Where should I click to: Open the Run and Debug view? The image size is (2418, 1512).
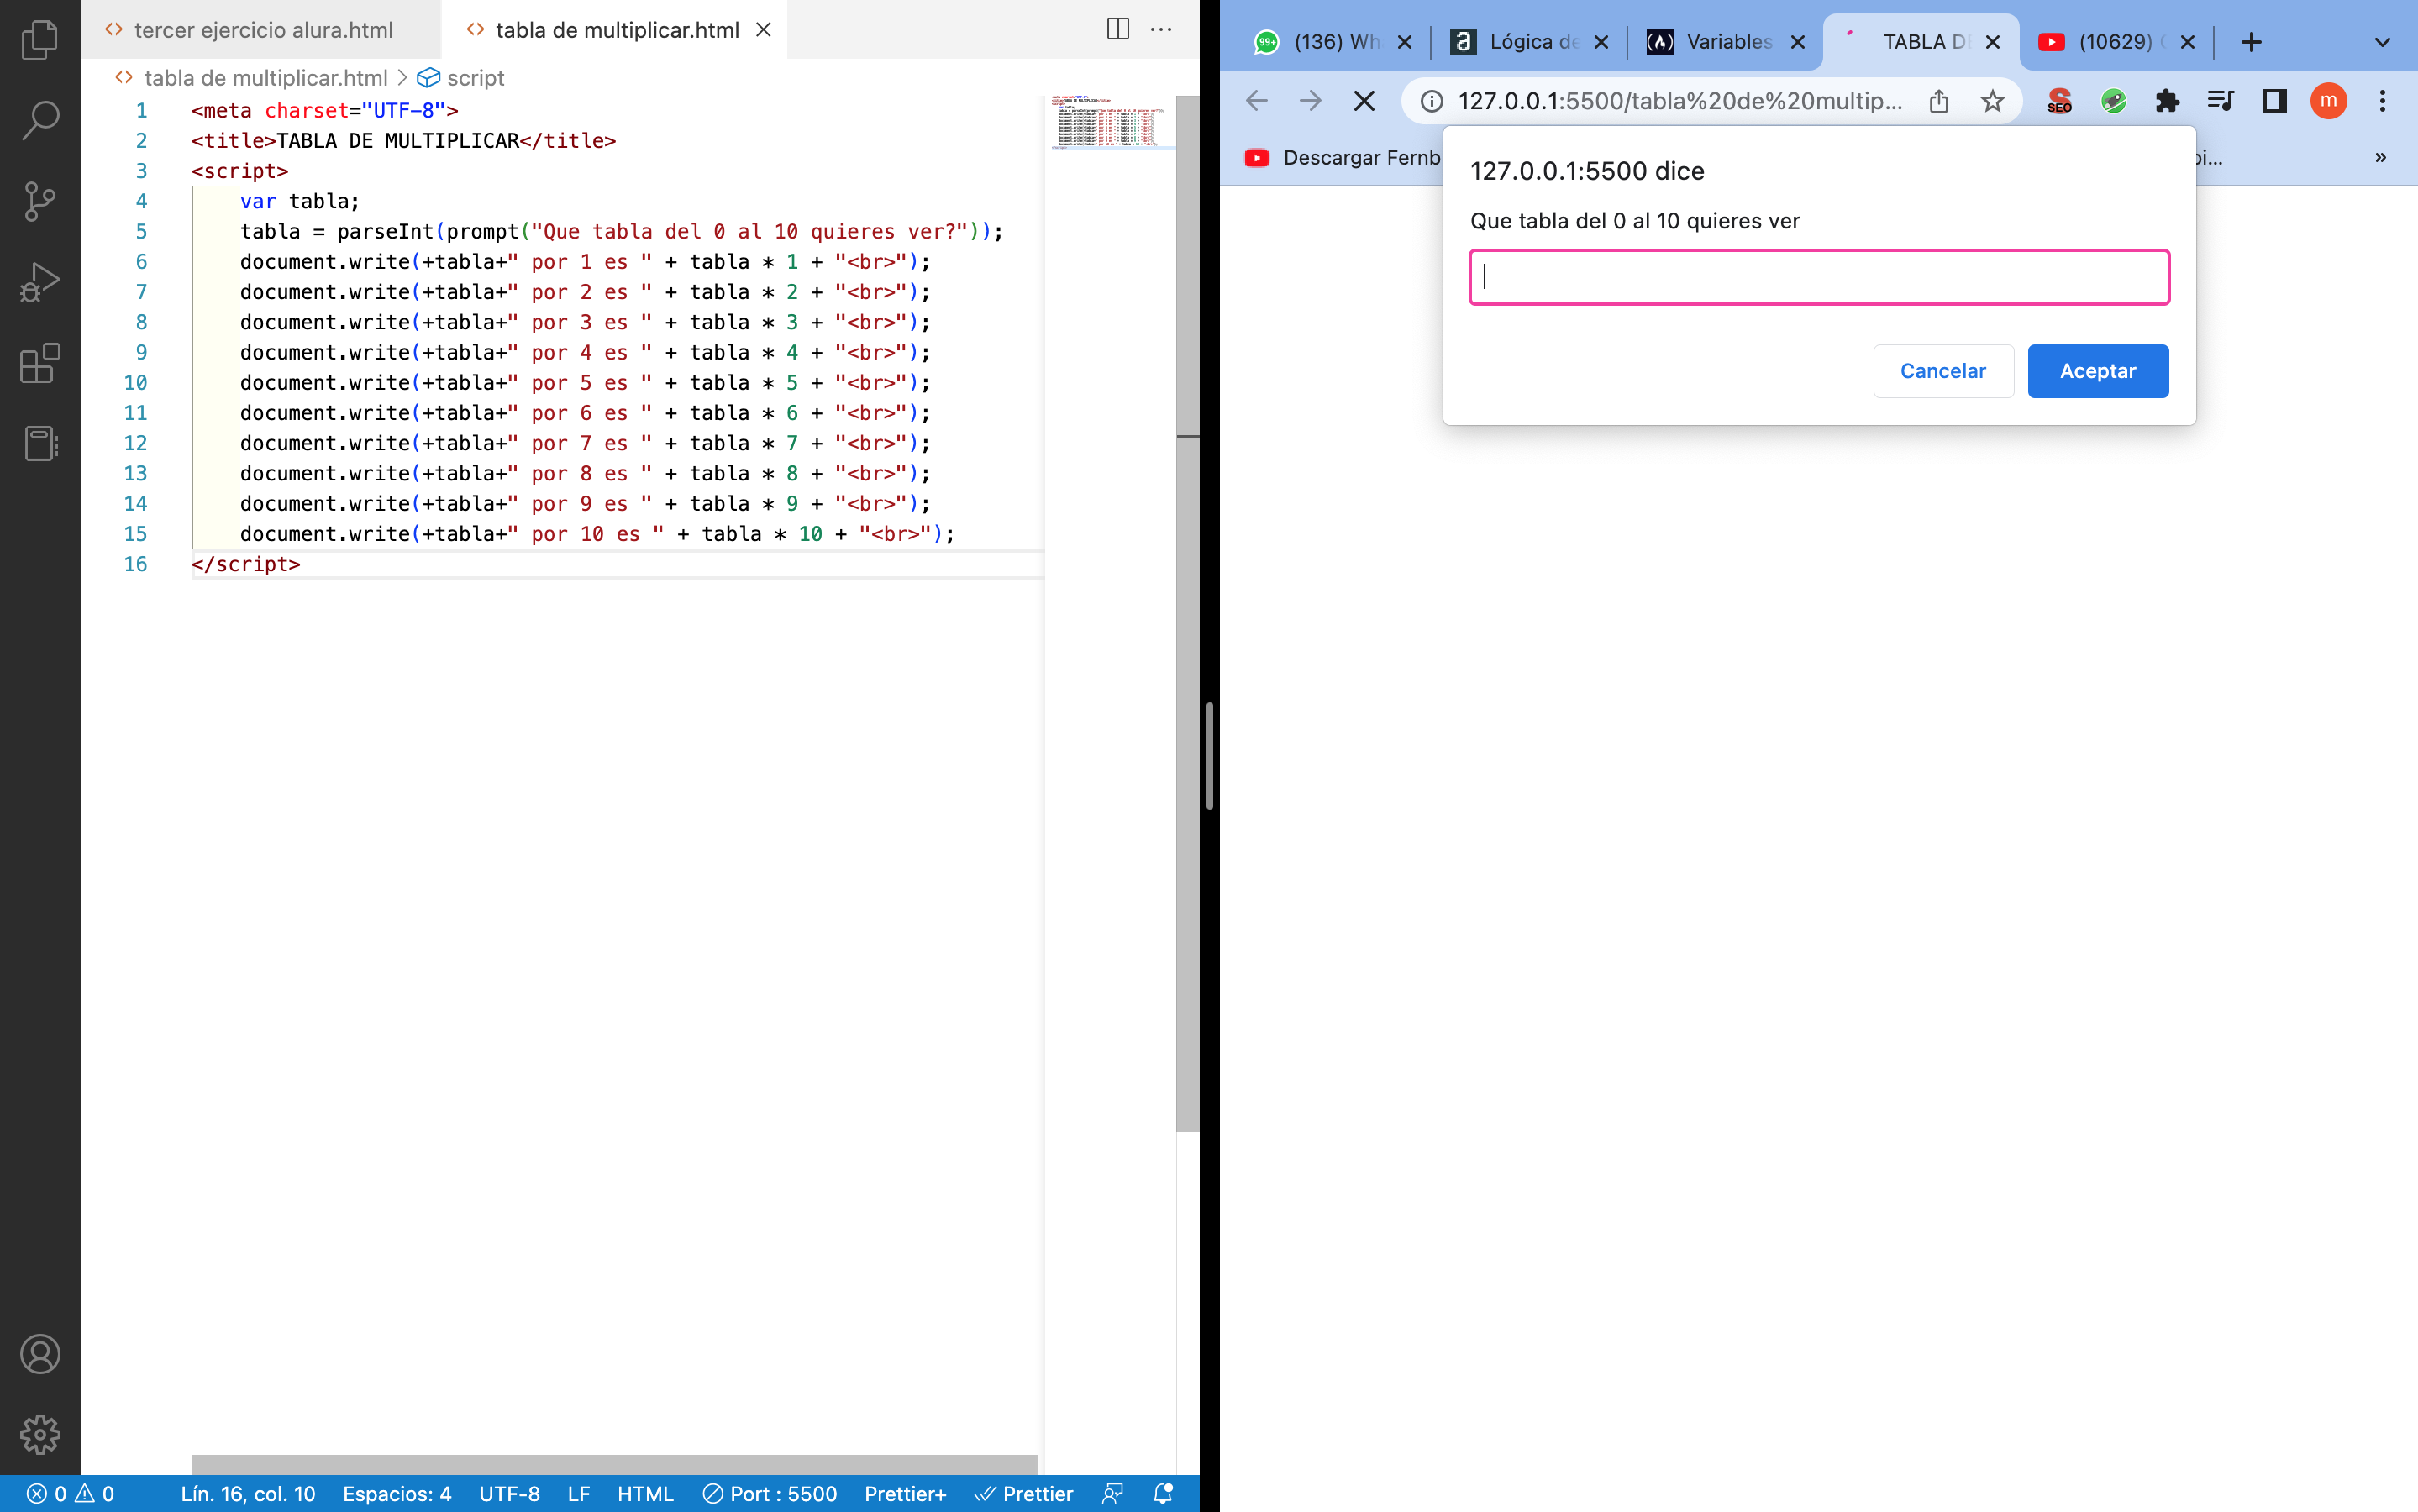[40, 282]
